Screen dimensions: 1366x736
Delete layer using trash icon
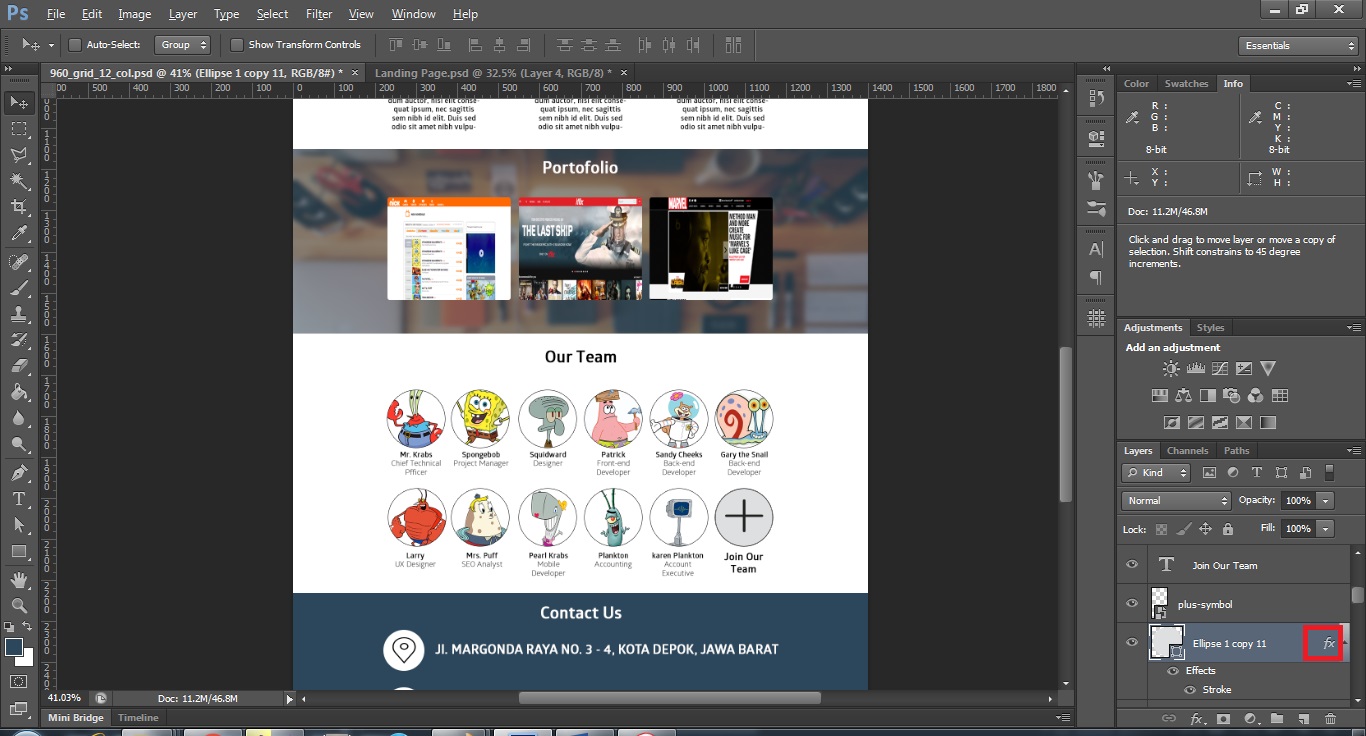point(1330,718)
